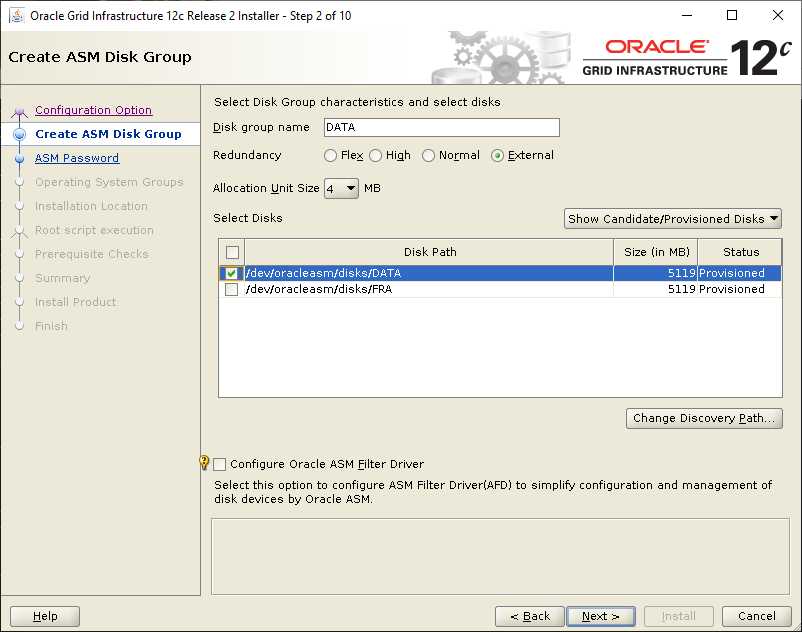Open the Allocation Unit Size dropdown
Screen dimensions: 802x632
click(341, 189)
